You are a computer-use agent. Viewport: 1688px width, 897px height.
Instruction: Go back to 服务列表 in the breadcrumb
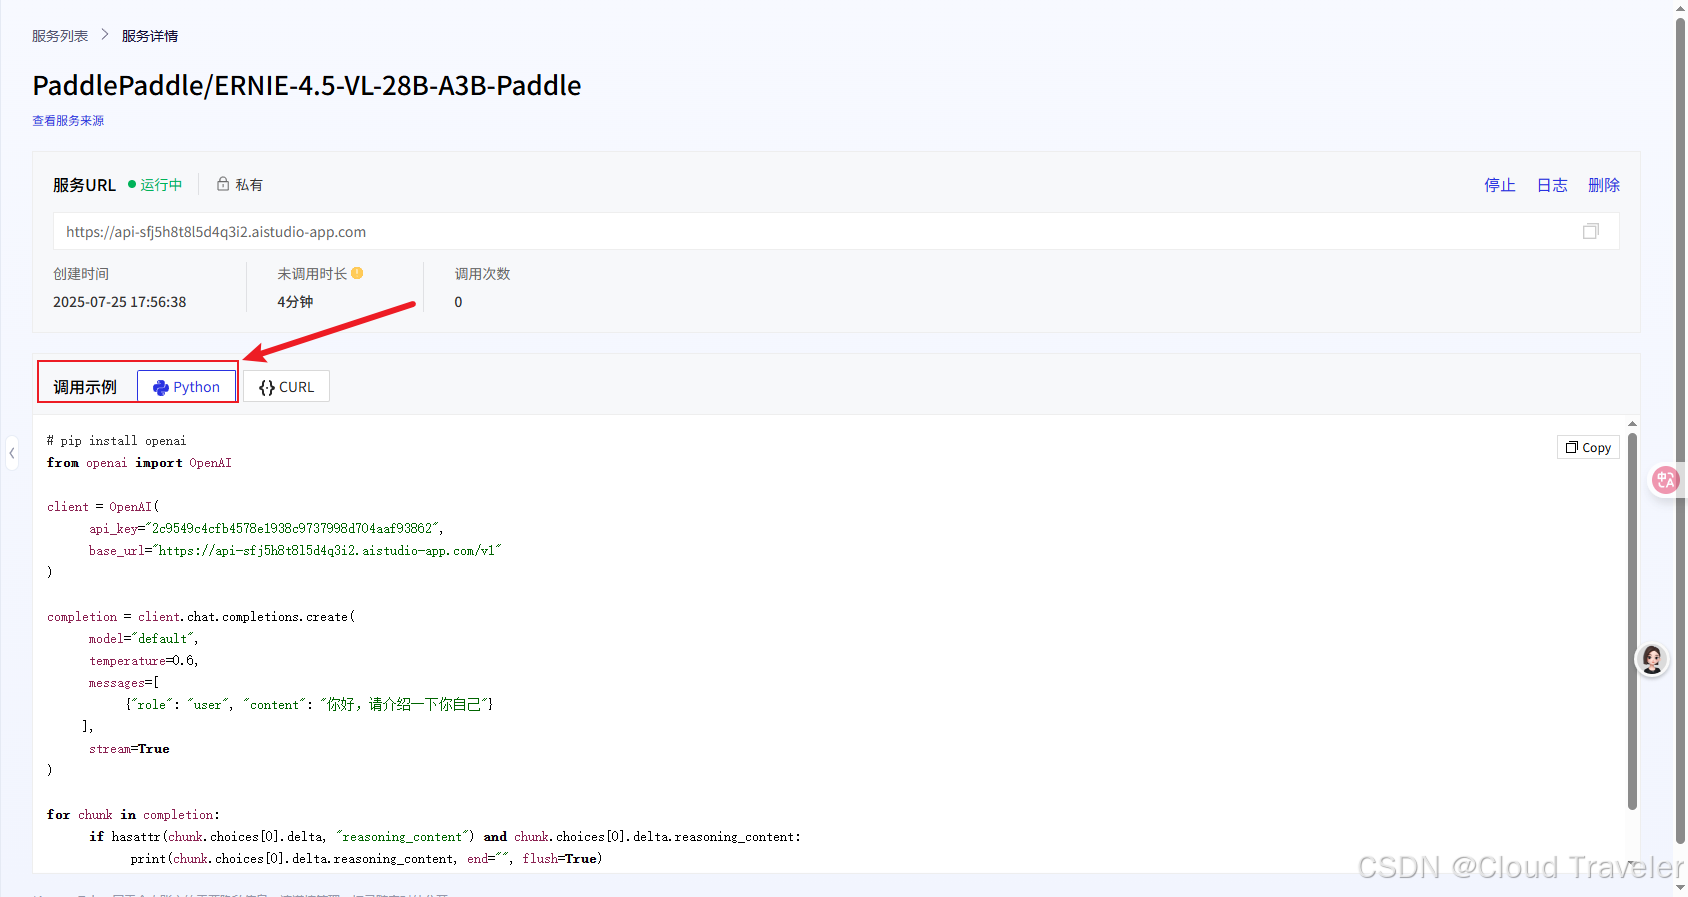tap(60, 36)
